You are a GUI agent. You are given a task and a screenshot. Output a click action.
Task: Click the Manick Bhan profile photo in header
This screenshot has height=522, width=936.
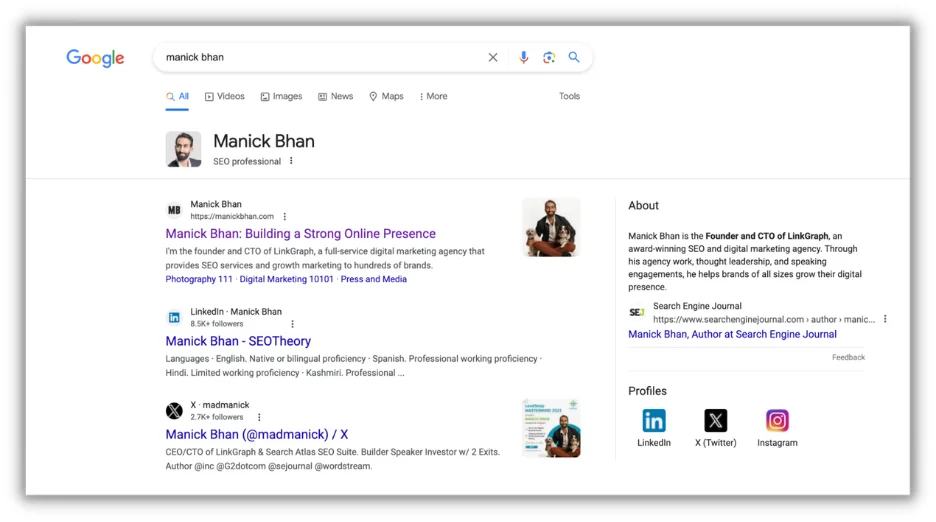tap(183, 149)
